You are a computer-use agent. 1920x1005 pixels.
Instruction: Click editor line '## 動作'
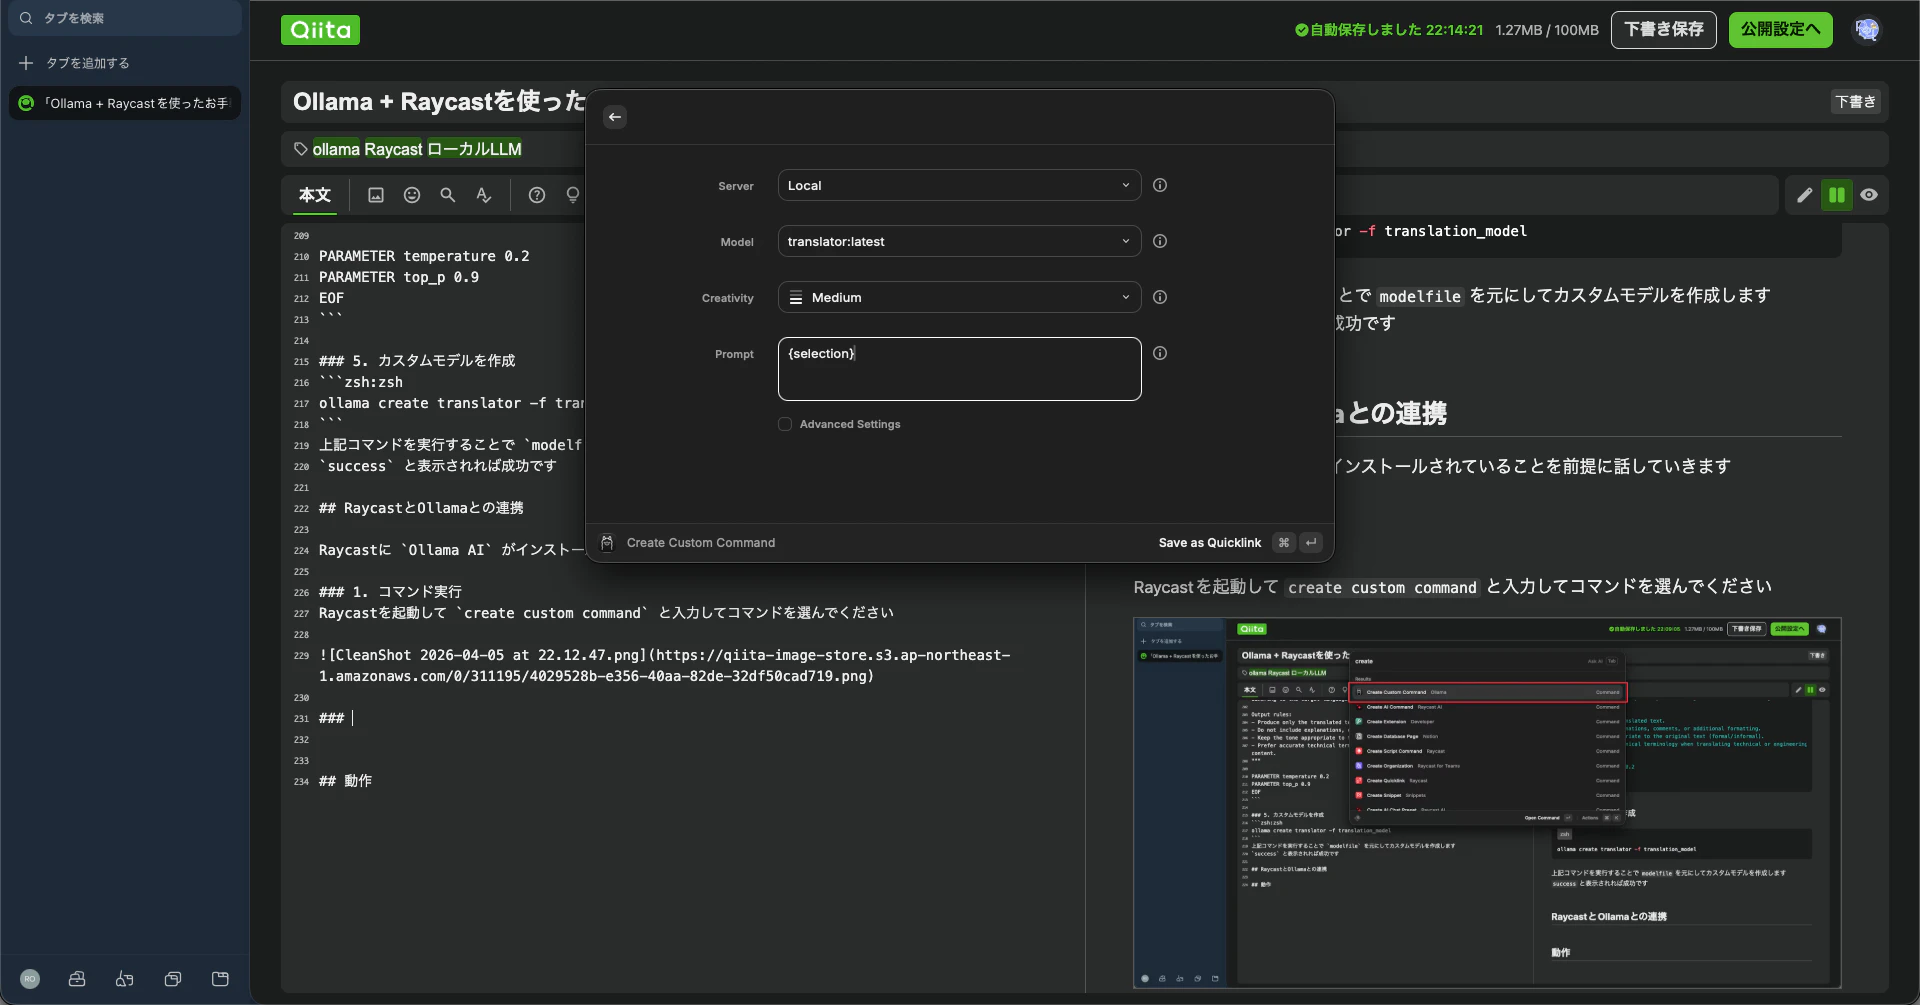click(x=345, y=781)
